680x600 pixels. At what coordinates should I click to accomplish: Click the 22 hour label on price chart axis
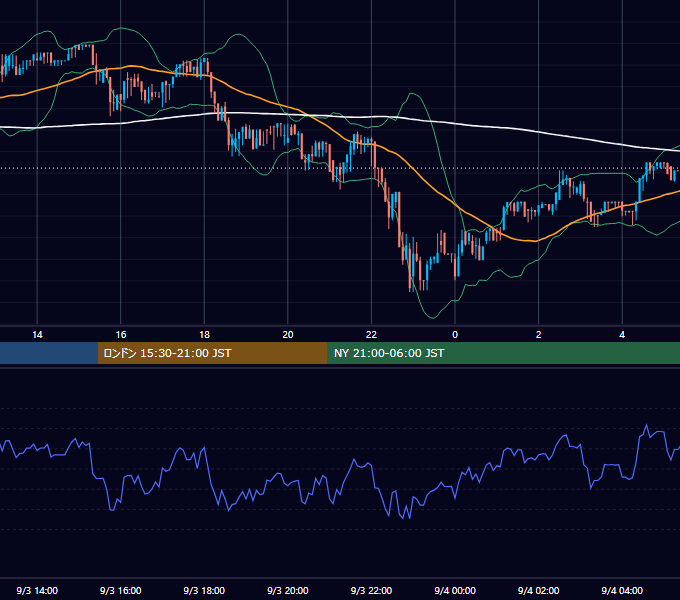tap(371, 335)
